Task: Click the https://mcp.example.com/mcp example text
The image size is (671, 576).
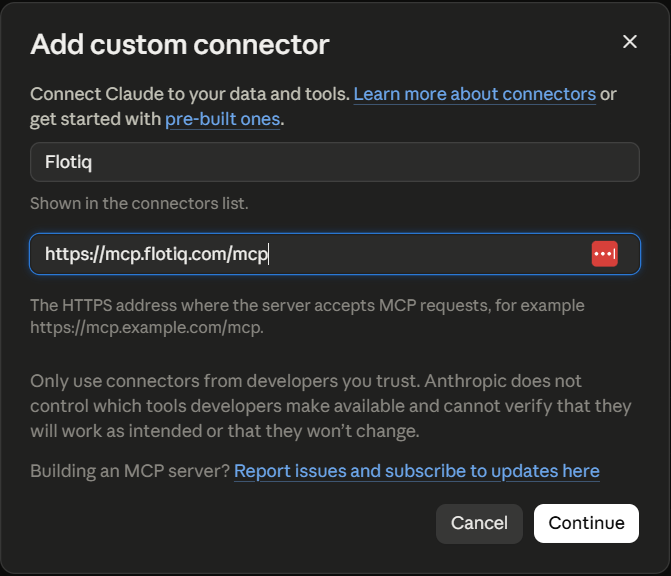Action: [147, 328]
